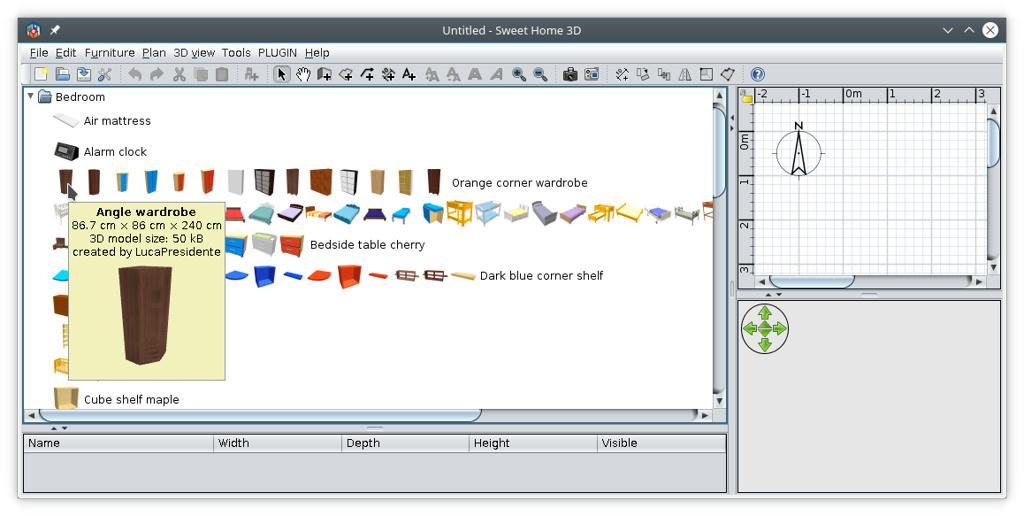Select the Create walls tool
This screenshot has width=1024, height=516.
[325, 74]
